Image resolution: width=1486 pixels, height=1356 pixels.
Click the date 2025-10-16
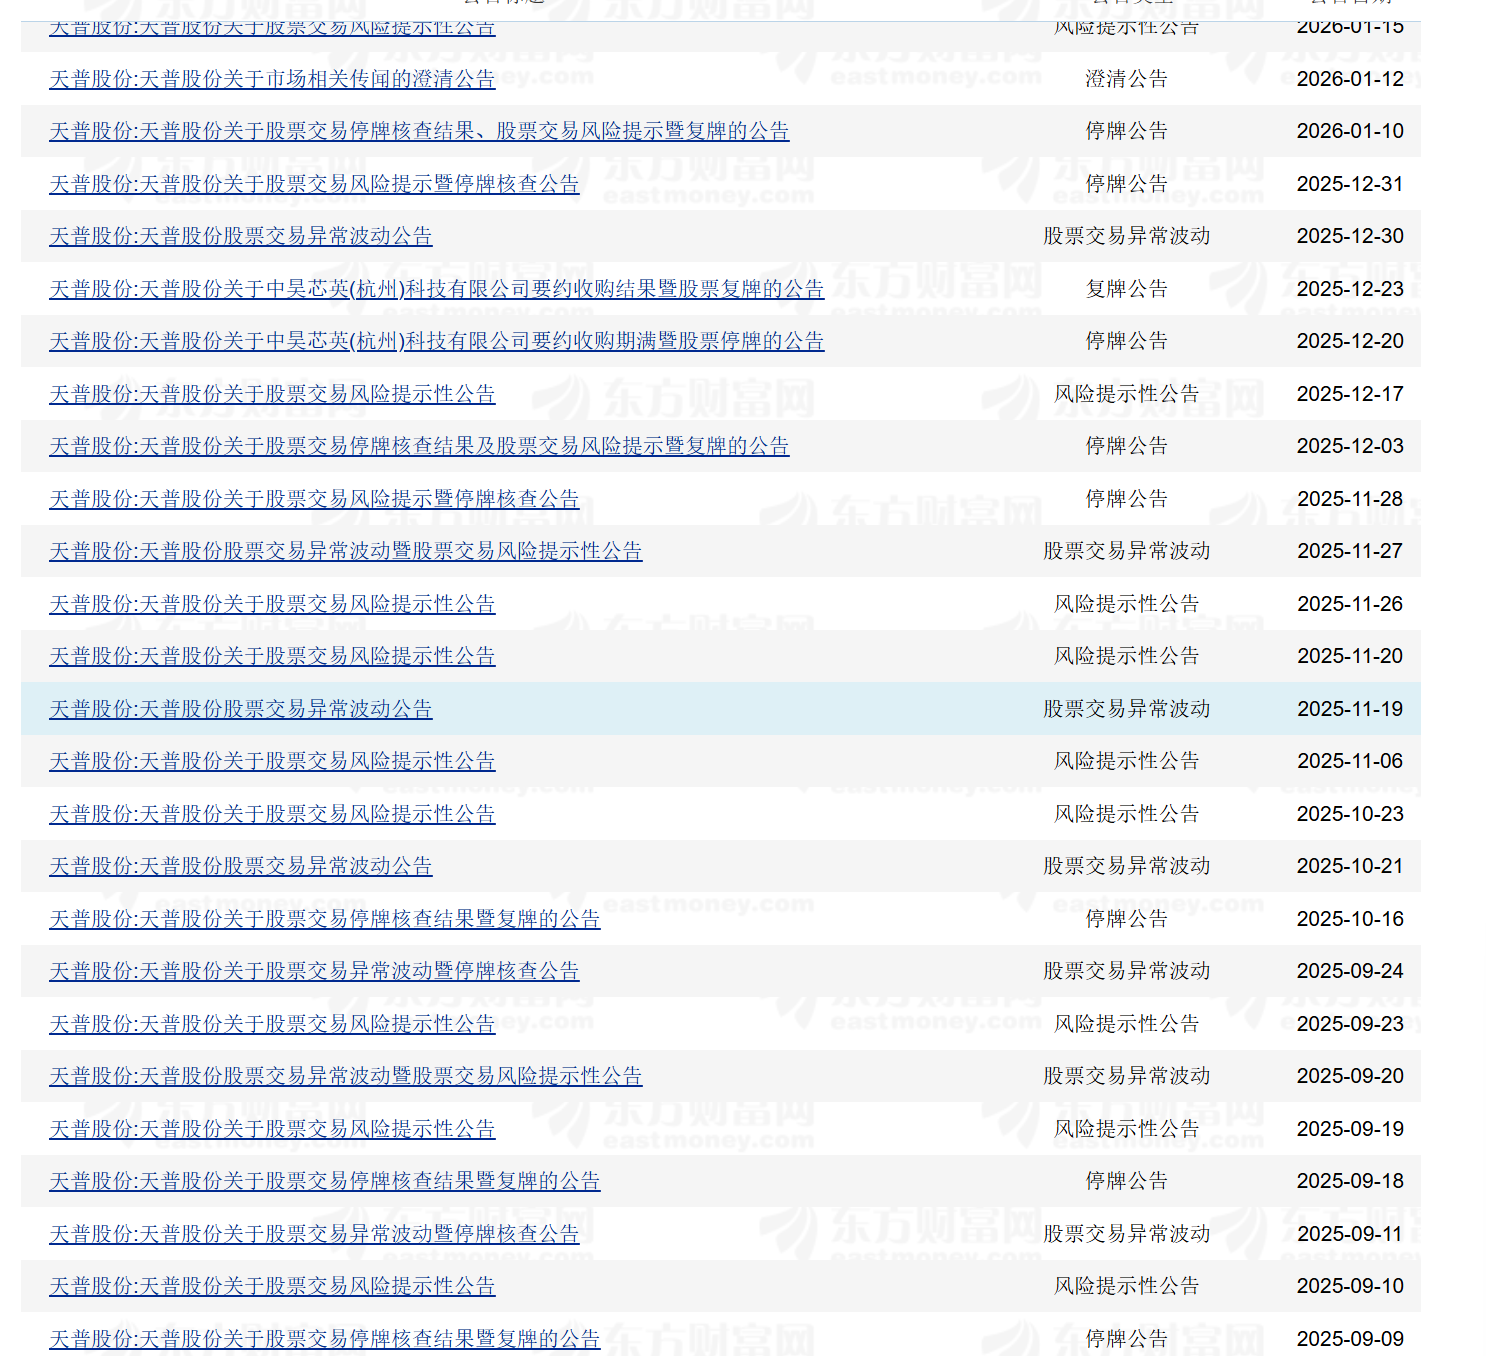tap(1350, 919)
